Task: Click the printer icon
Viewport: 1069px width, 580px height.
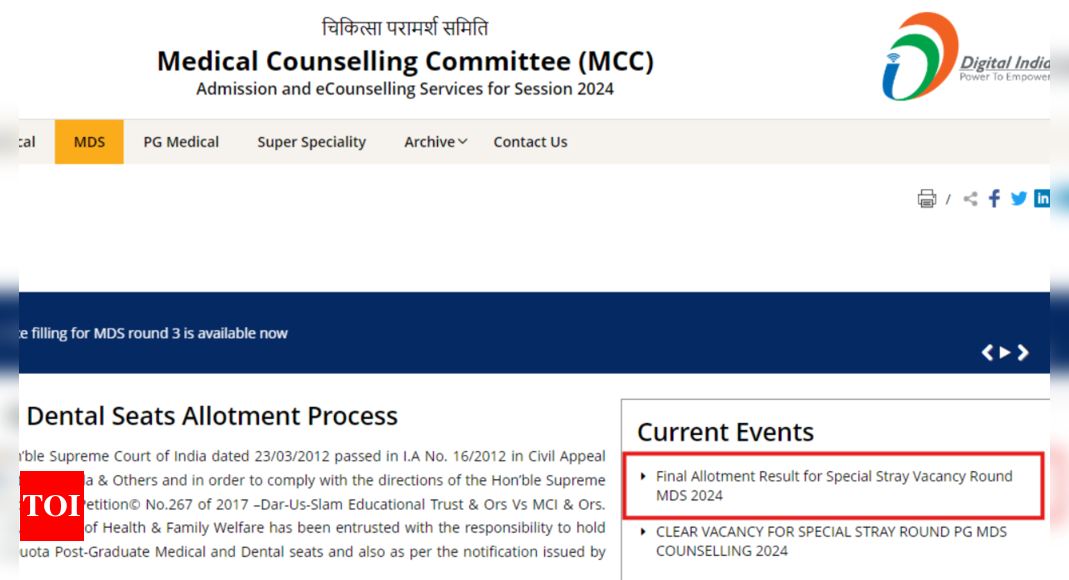Action: coord(927,198)
